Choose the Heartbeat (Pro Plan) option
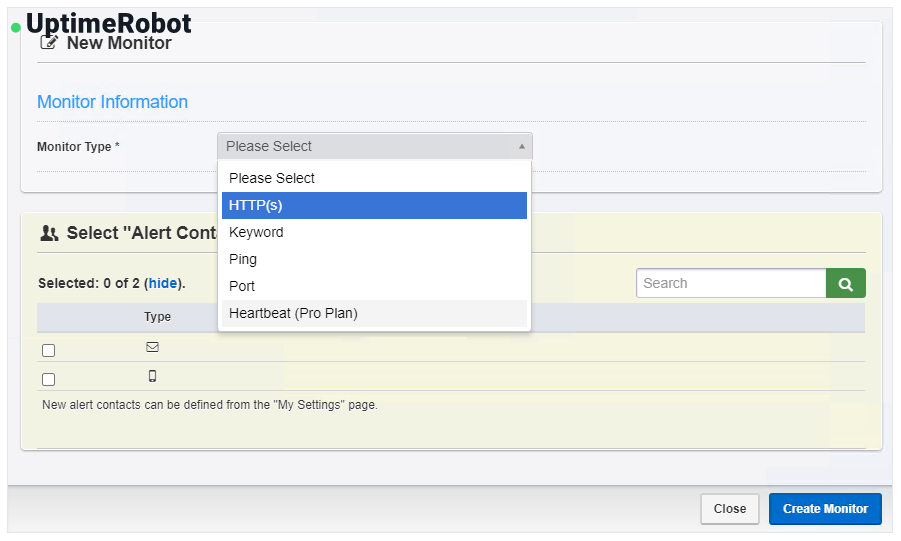This screenshot has height=541, width=901. coord(374,313)
